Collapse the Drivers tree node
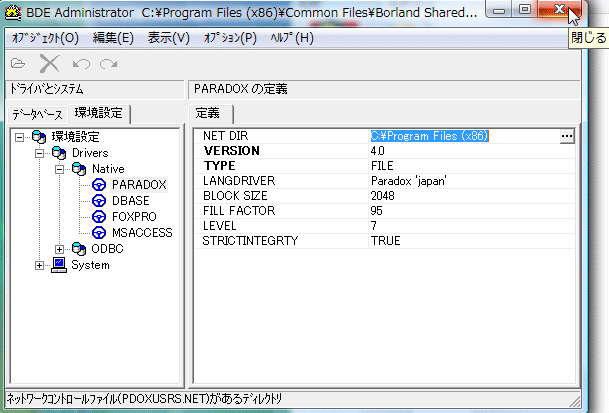 pyautogui.click(x=39, y=153)
